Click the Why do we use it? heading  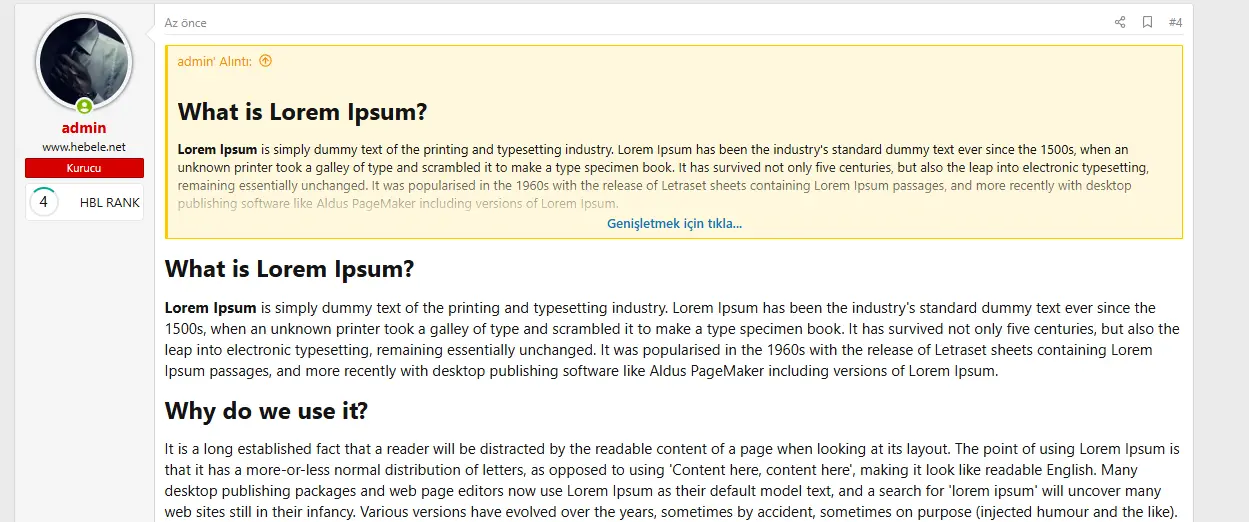(267, 411)
